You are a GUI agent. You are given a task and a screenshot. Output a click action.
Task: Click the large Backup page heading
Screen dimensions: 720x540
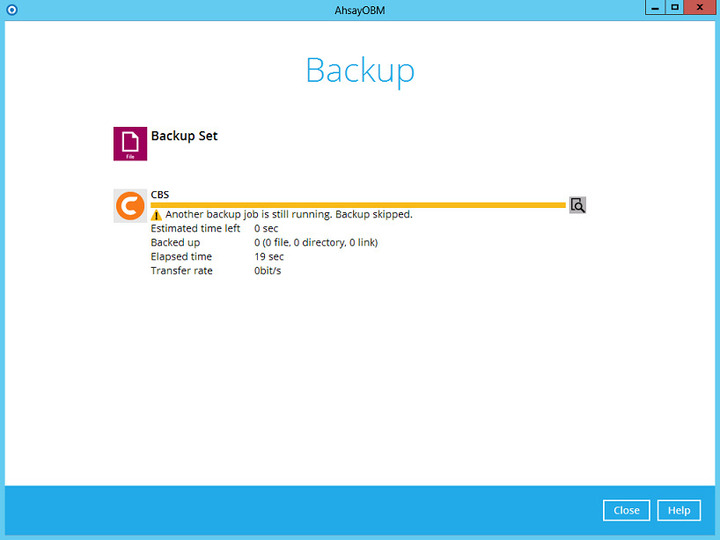coord(360,71)
